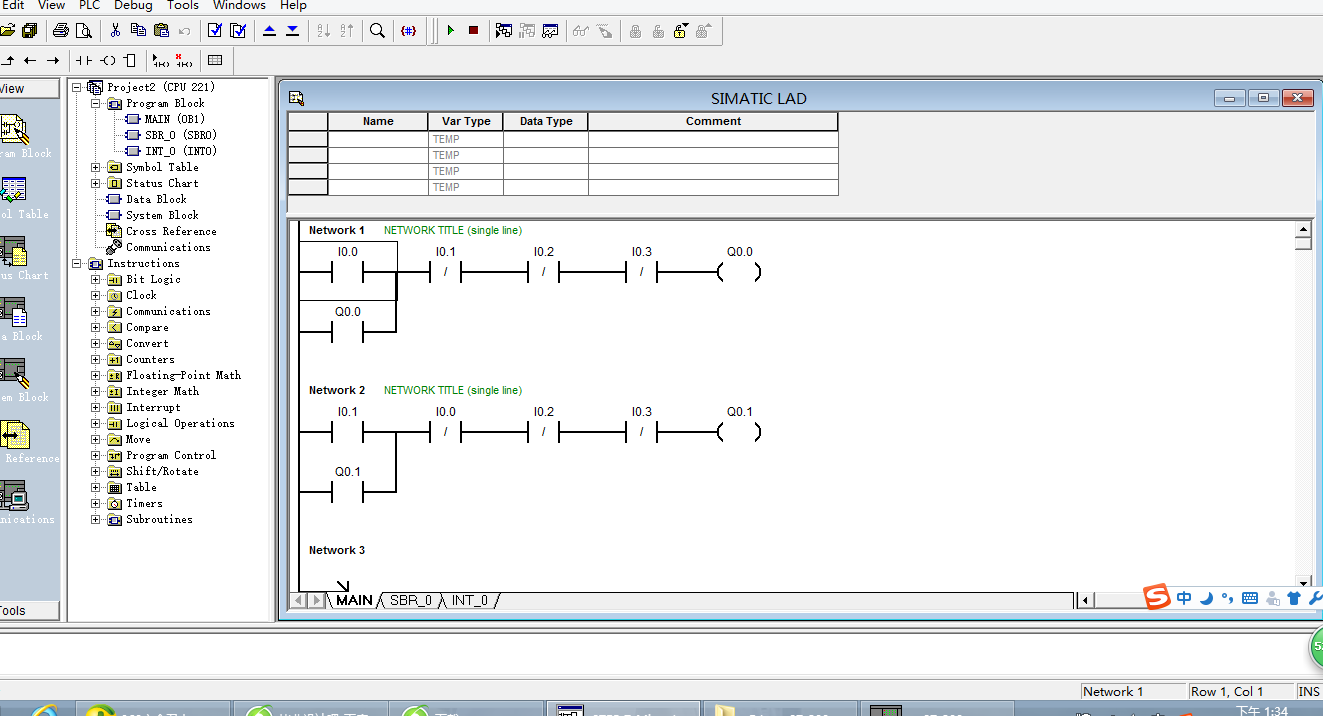The width and height of the screenshot is (1323, 716).
Task: Open project with the folder icon
Action: point(6,31)
